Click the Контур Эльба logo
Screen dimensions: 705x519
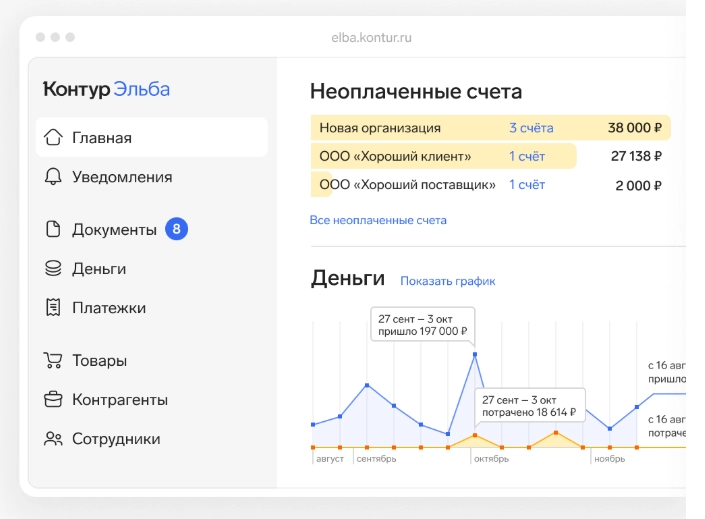[x=106, y=89]
